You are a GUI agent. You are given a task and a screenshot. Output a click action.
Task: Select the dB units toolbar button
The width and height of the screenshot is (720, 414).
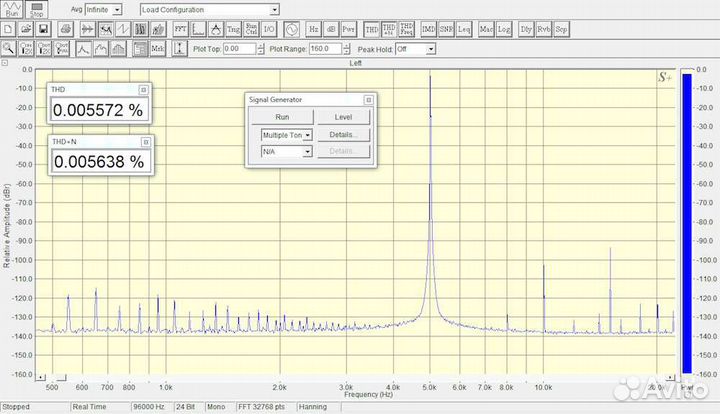tap(331, 30)
